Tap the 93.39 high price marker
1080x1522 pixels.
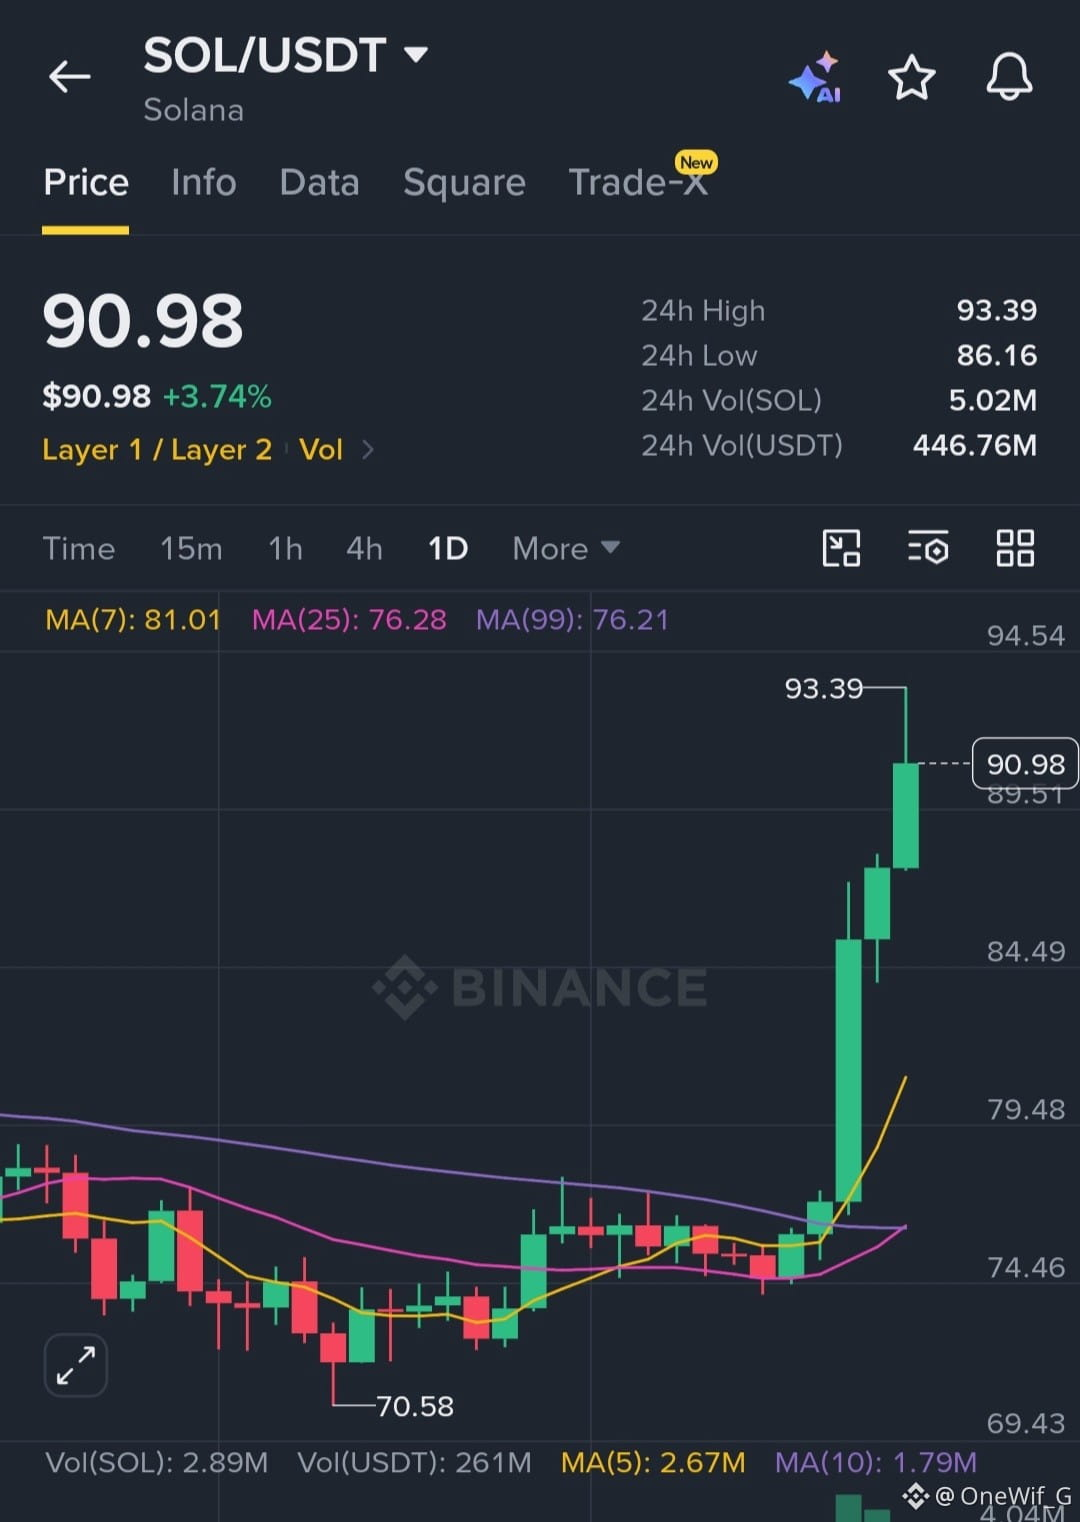823,689
